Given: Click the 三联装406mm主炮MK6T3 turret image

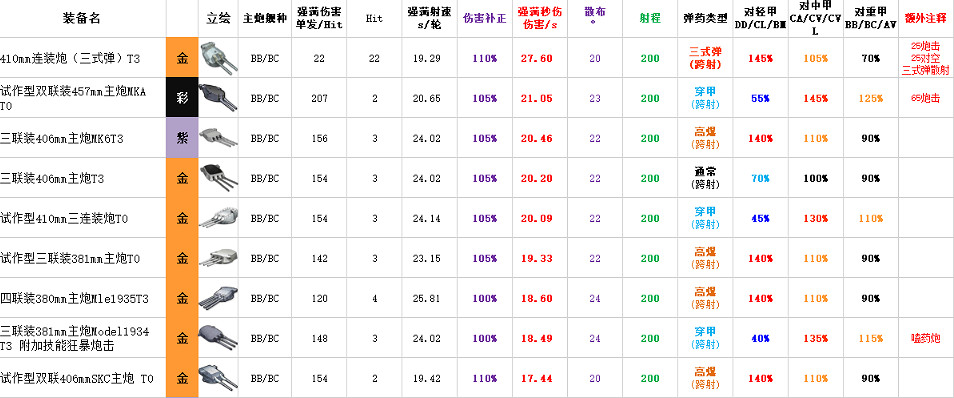Looking at the screenshot, I should 217,138.
